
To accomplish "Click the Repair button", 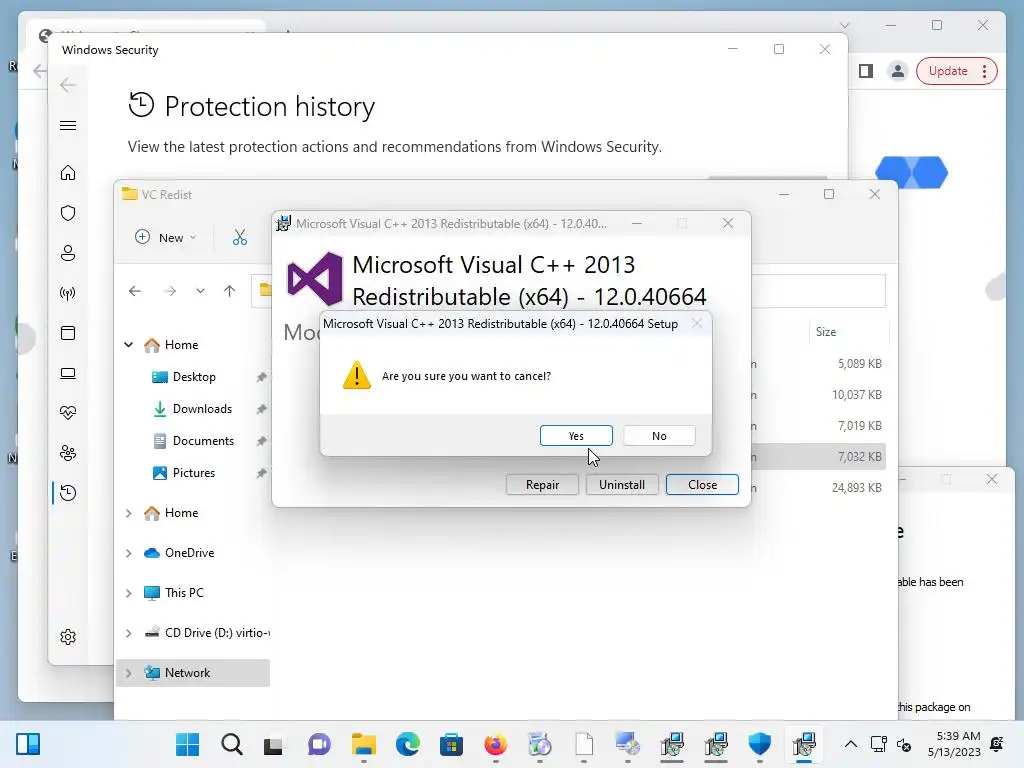I will (x=542, y=485).
